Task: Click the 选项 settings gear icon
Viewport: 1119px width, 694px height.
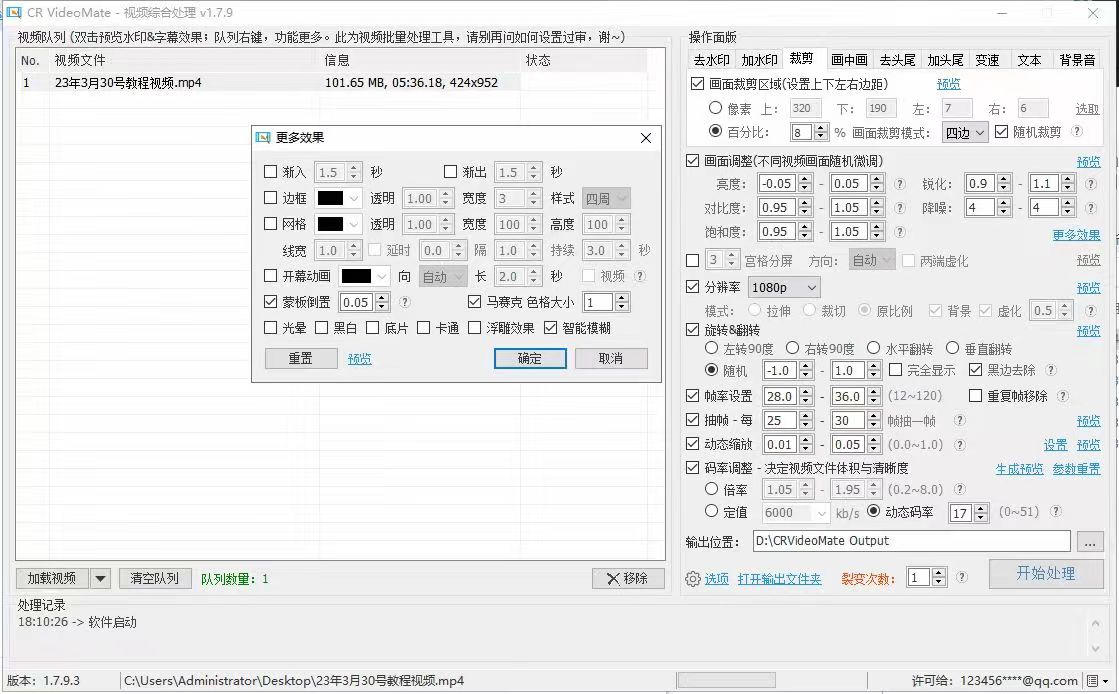Action: (x=693, y=579)
